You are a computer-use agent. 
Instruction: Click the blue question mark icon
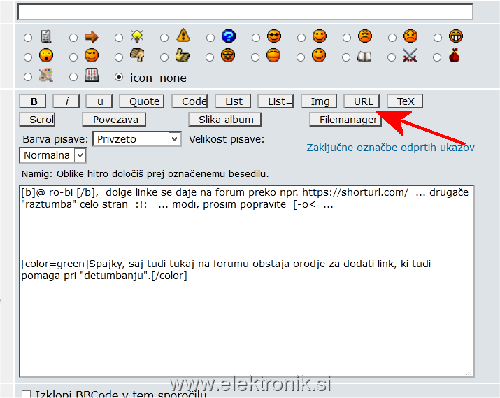[229, 36]
